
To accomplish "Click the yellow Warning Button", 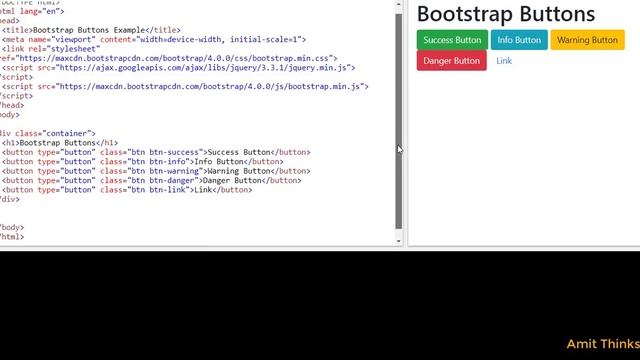I will [587, 40].
